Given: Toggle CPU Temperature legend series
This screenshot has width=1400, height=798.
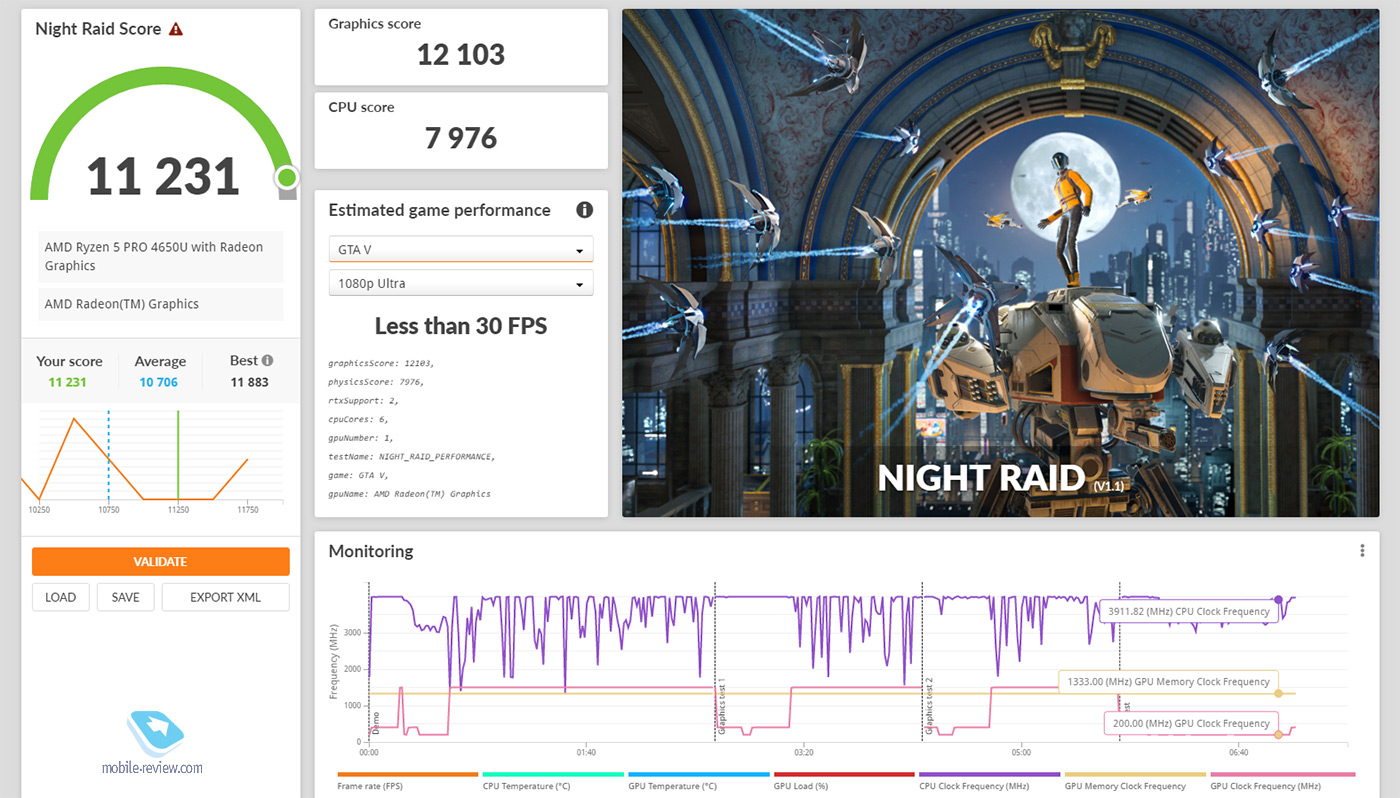Looking at the screenshot, I should pos(554,781).
